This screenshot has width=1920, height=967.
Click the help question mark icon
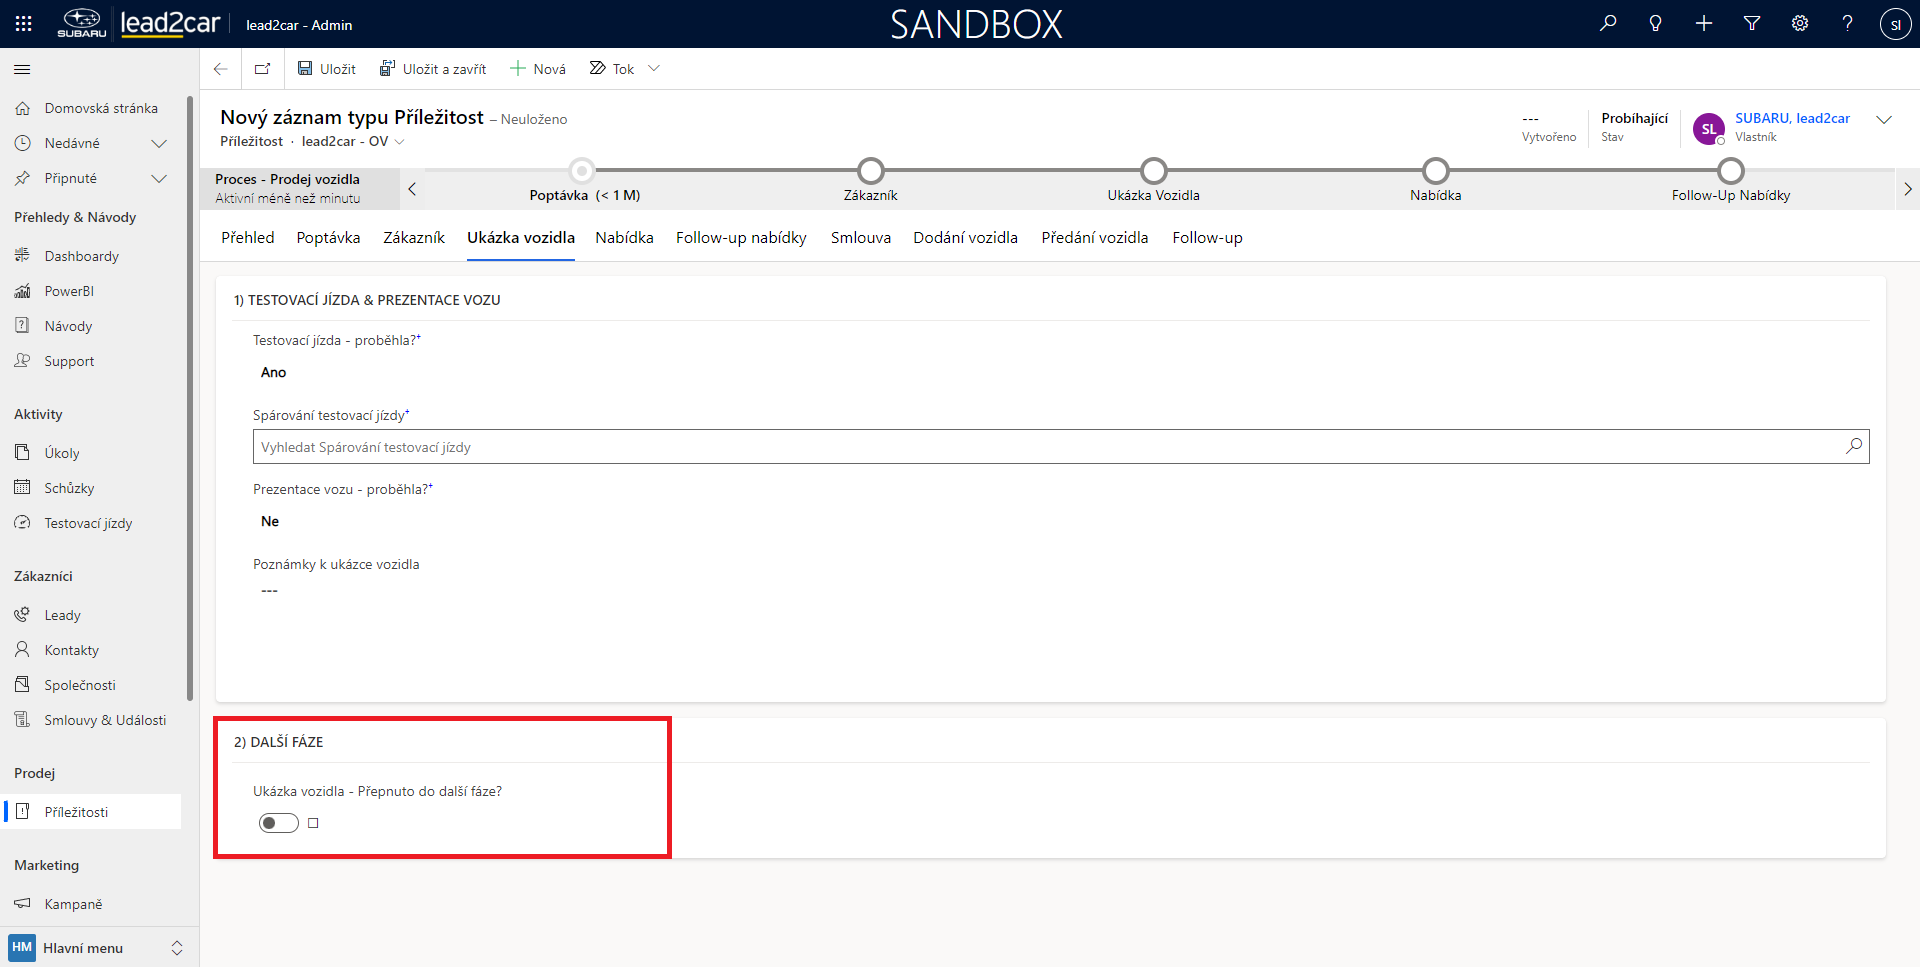click(1847, 24)
